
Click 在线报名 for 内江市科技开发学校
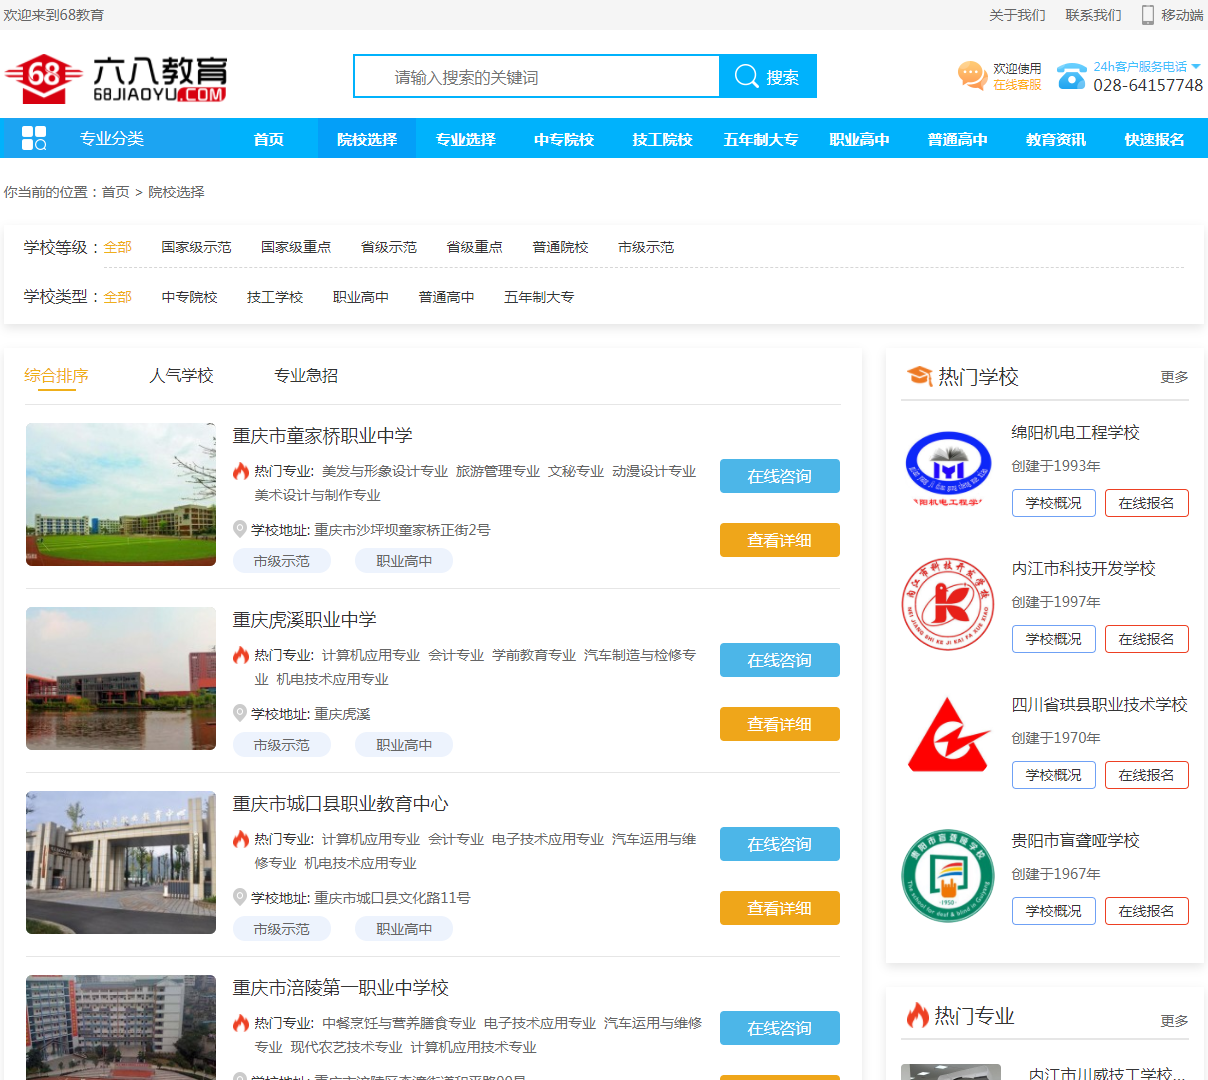(1147, 639)
